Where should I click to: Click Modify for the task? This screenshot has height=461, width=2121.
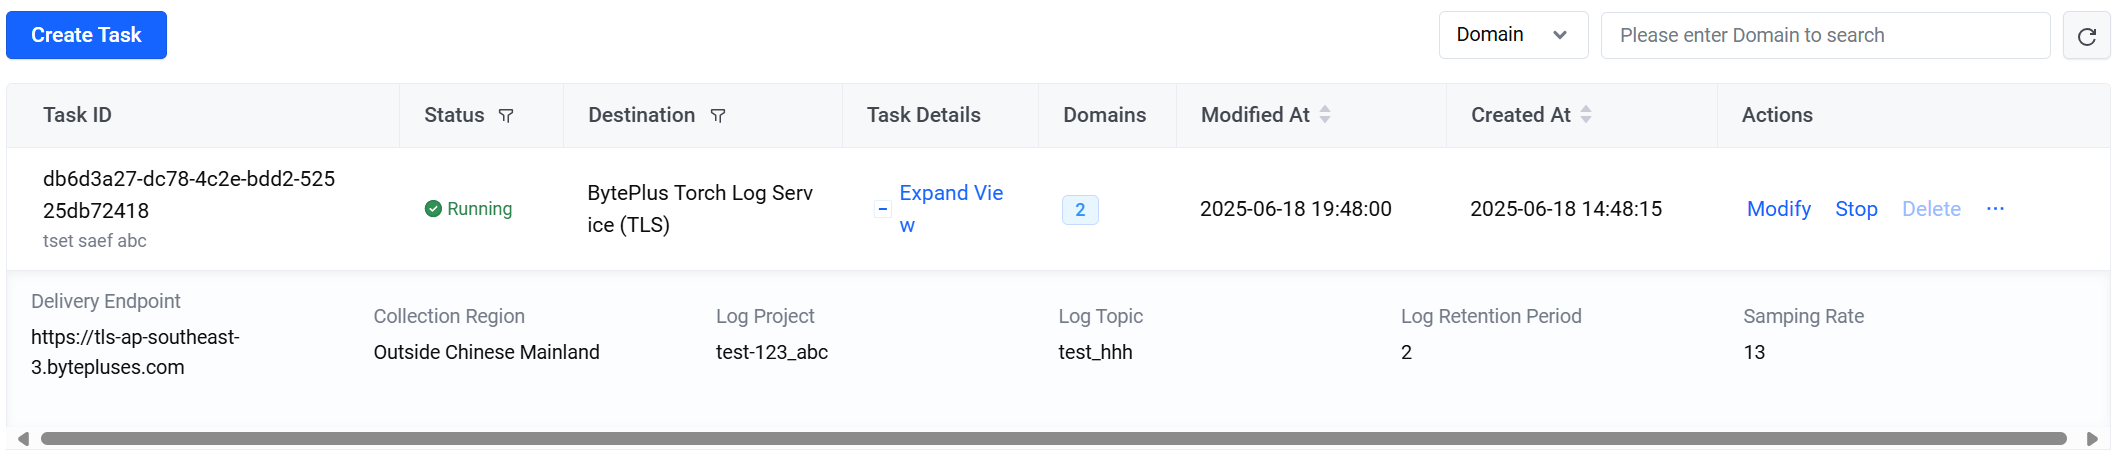click(x=1778, y=209)
